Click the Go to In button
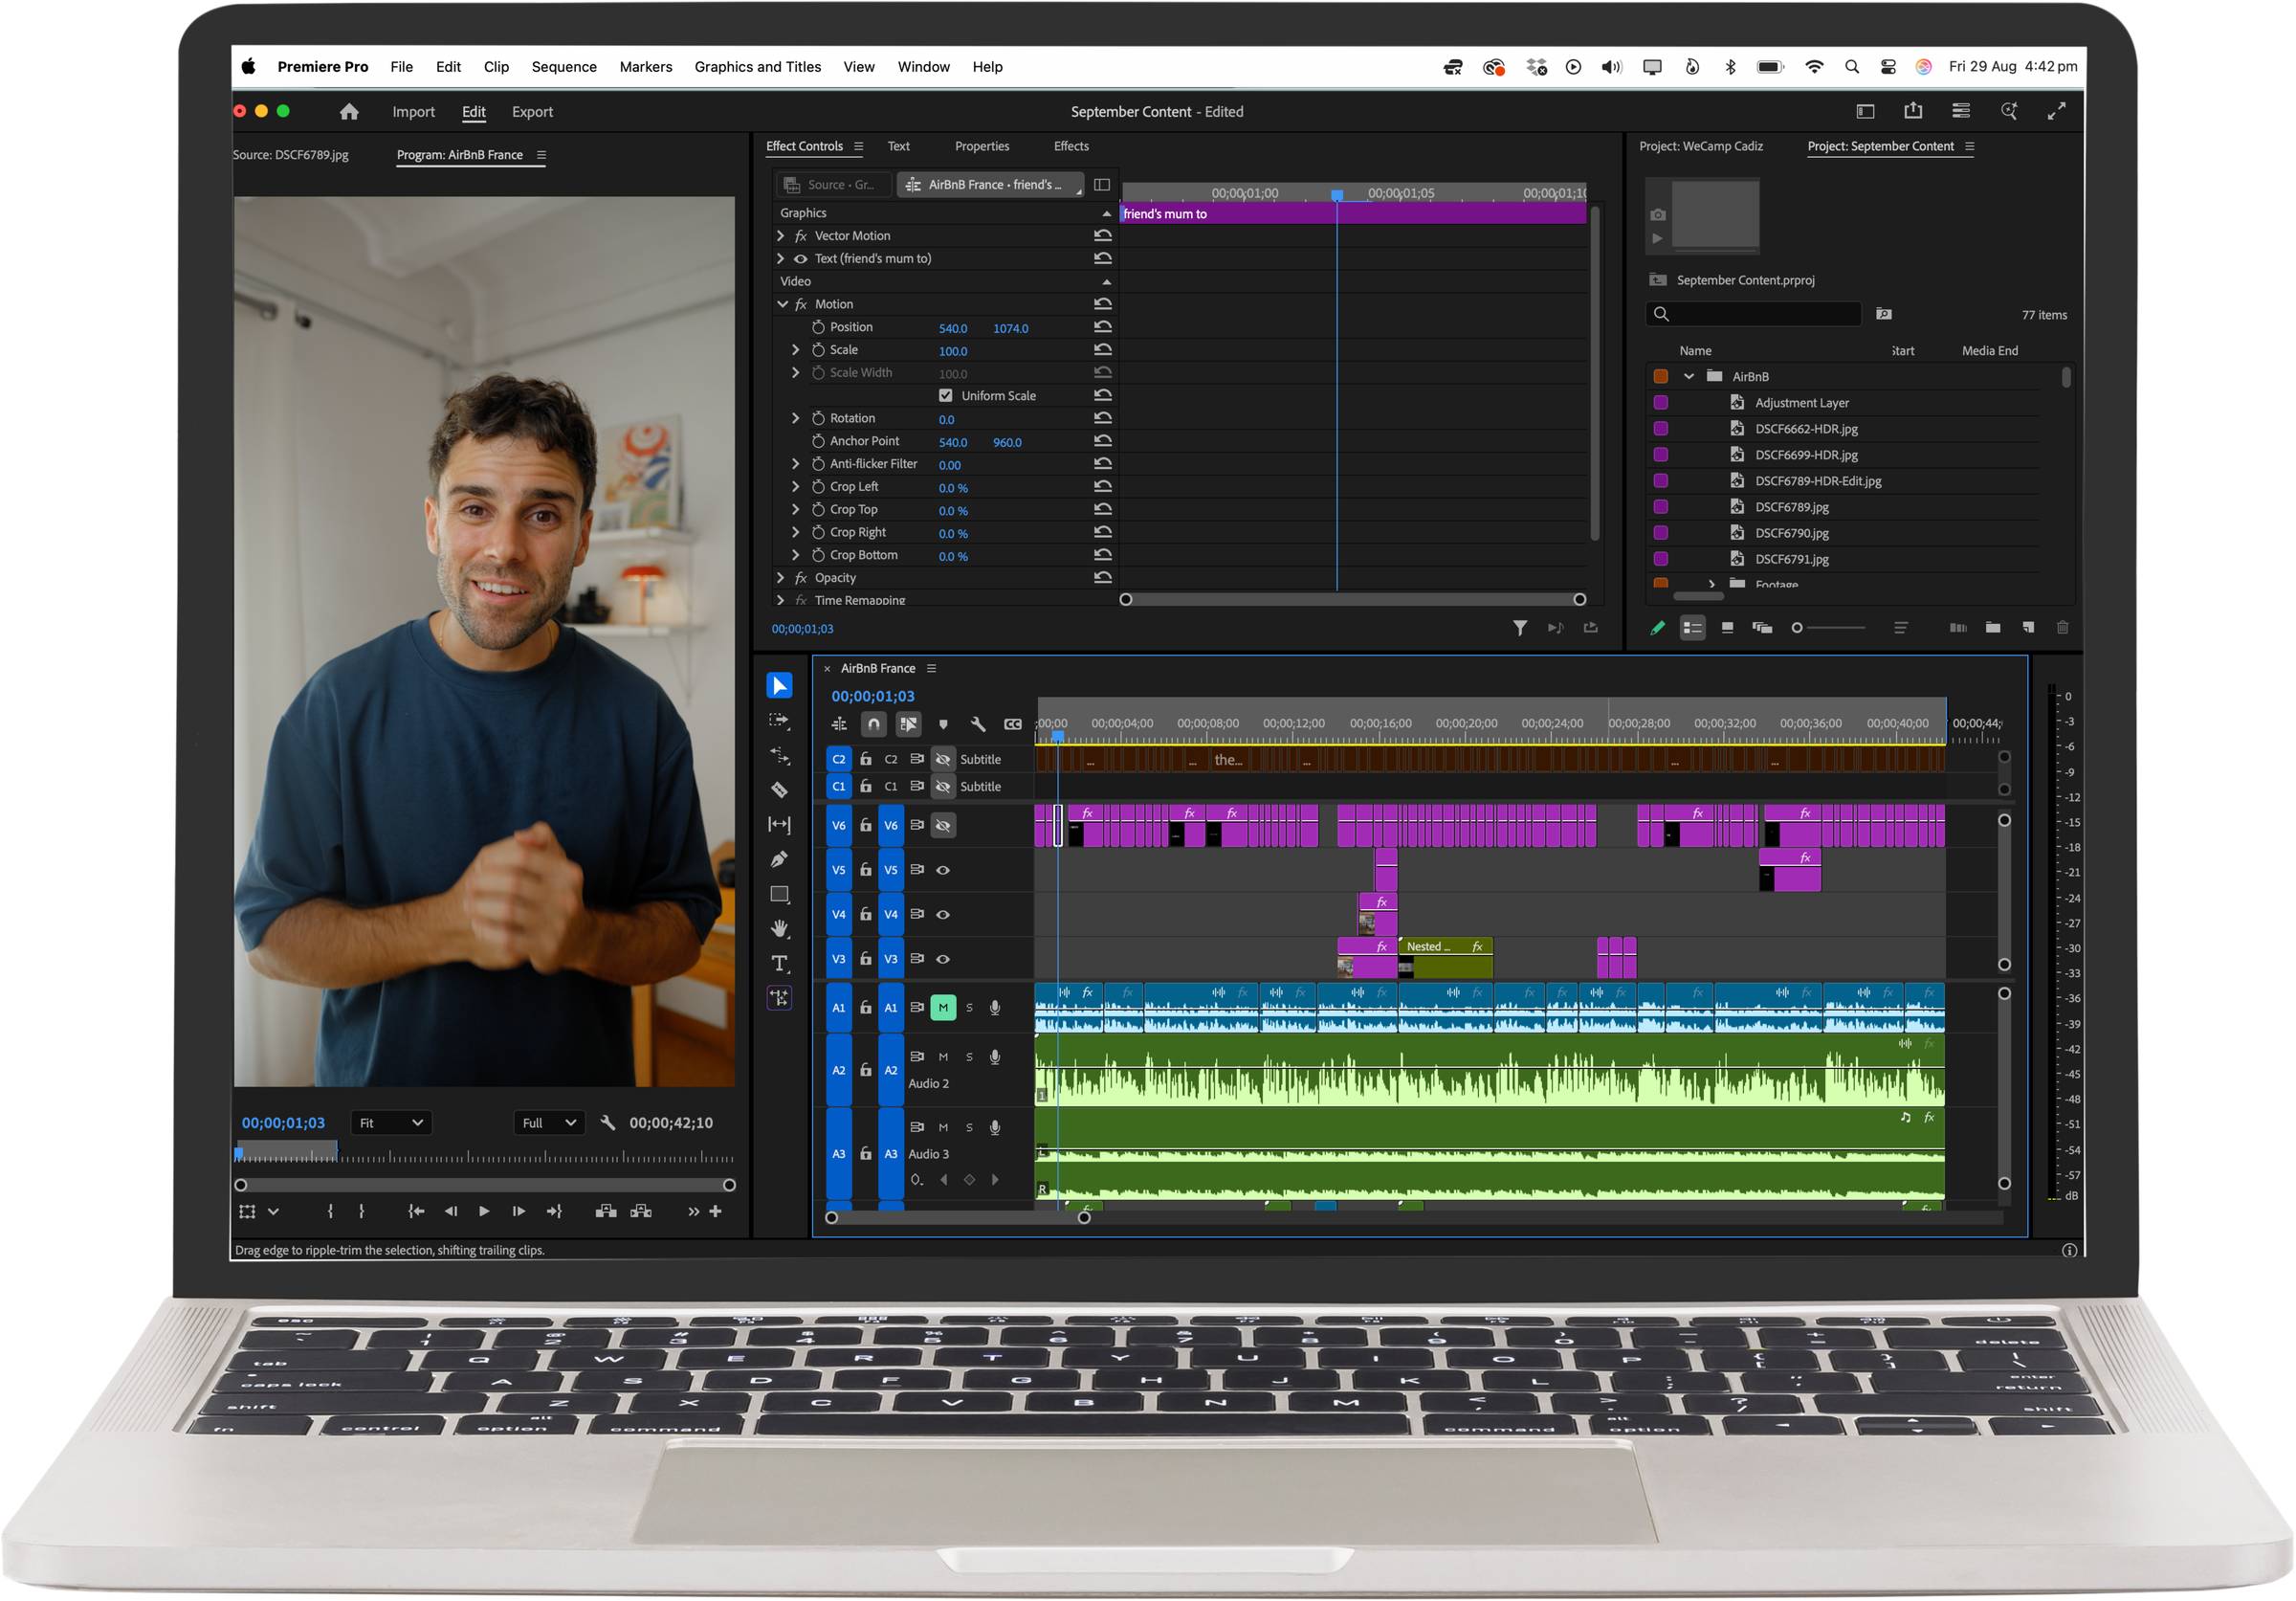2296x1601 pixels. coord(416,1211)
